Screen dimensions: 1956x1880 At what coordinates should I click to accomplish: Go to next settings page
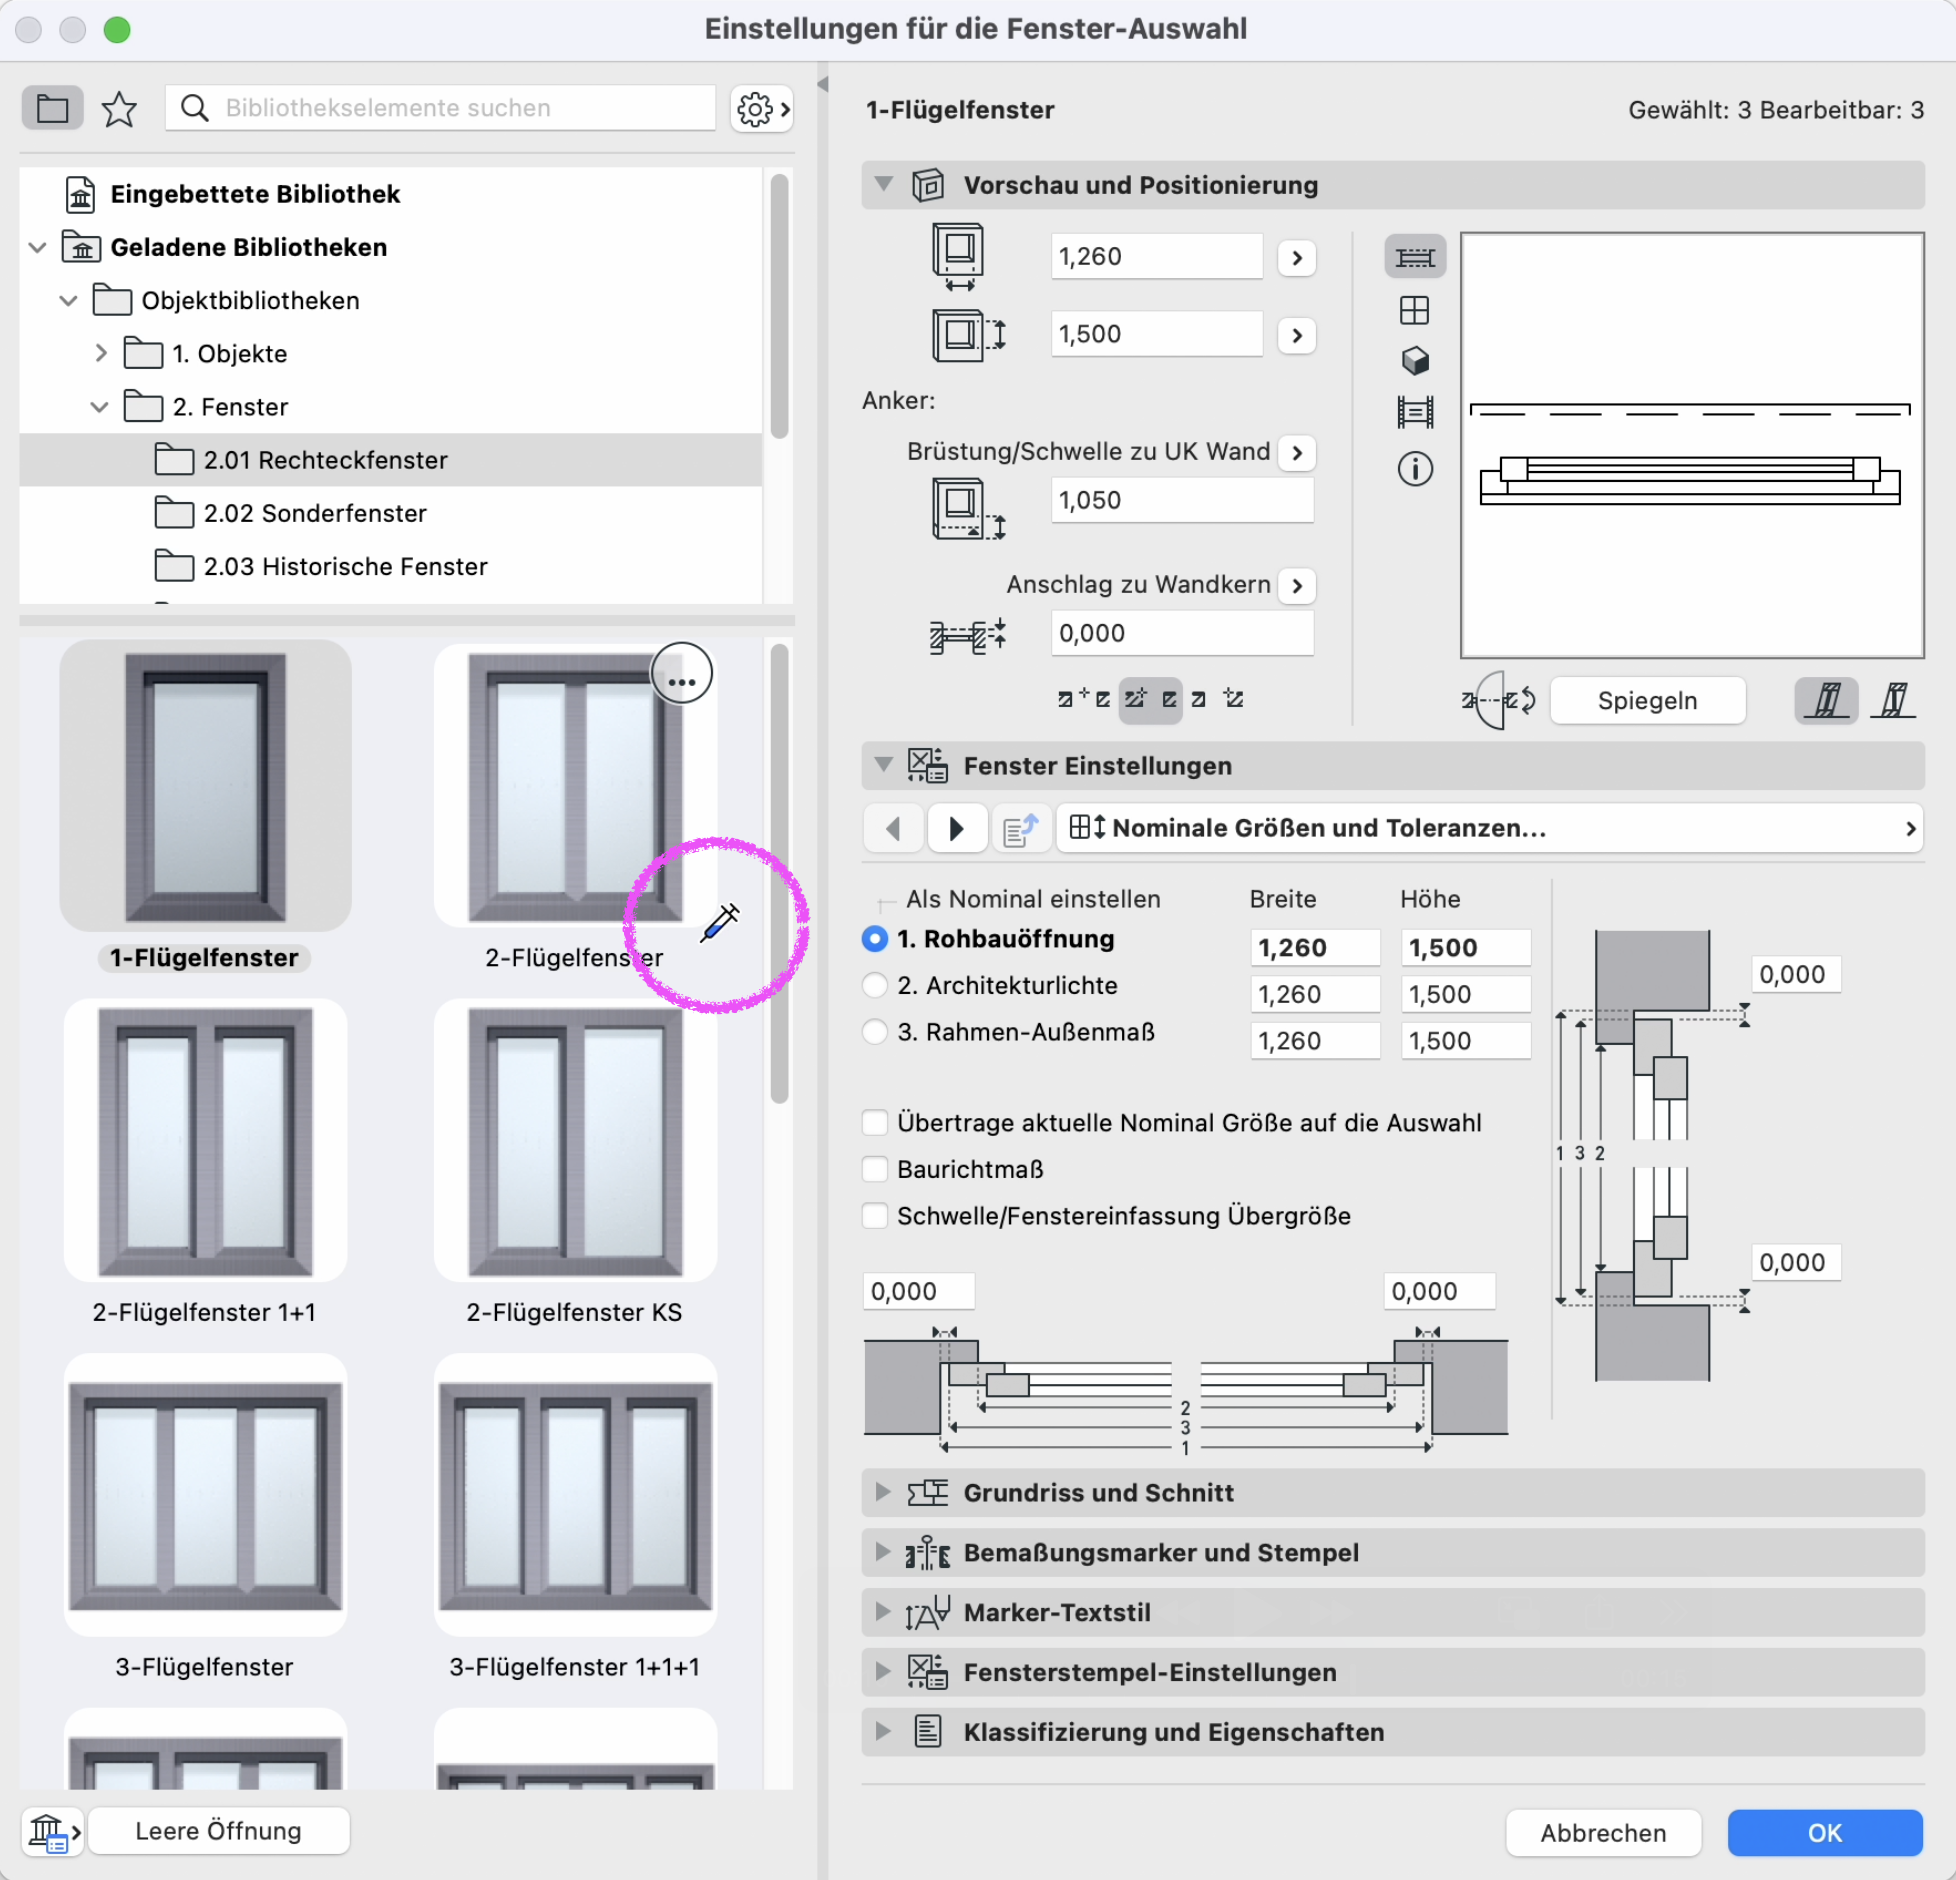[x=956, y=828]
